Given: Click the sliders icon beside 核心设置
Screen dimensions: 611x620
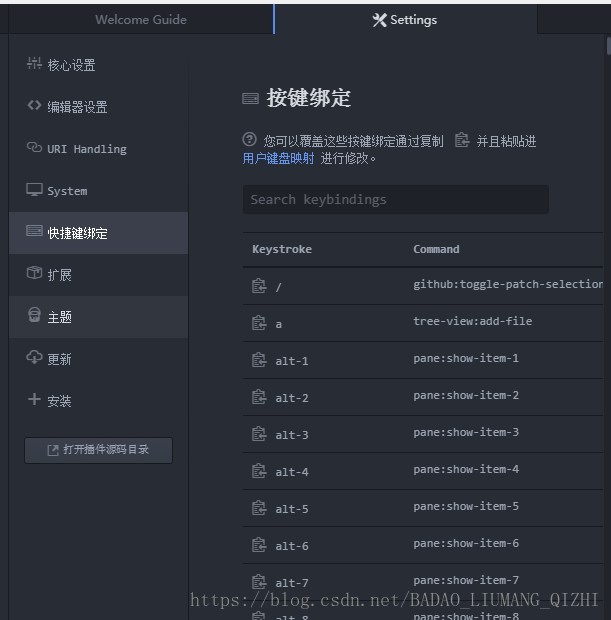Looking at the screenshot, I should coord(34,63).
